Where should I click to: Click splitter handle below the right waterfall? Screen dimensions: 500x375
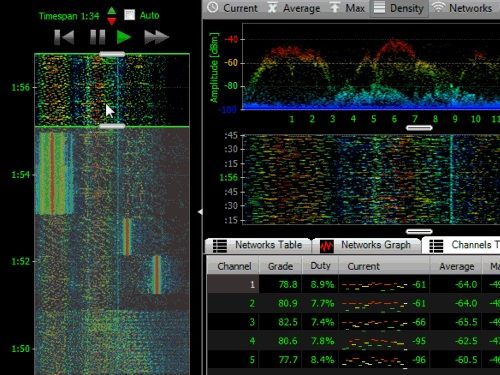(x=419, y=231)
